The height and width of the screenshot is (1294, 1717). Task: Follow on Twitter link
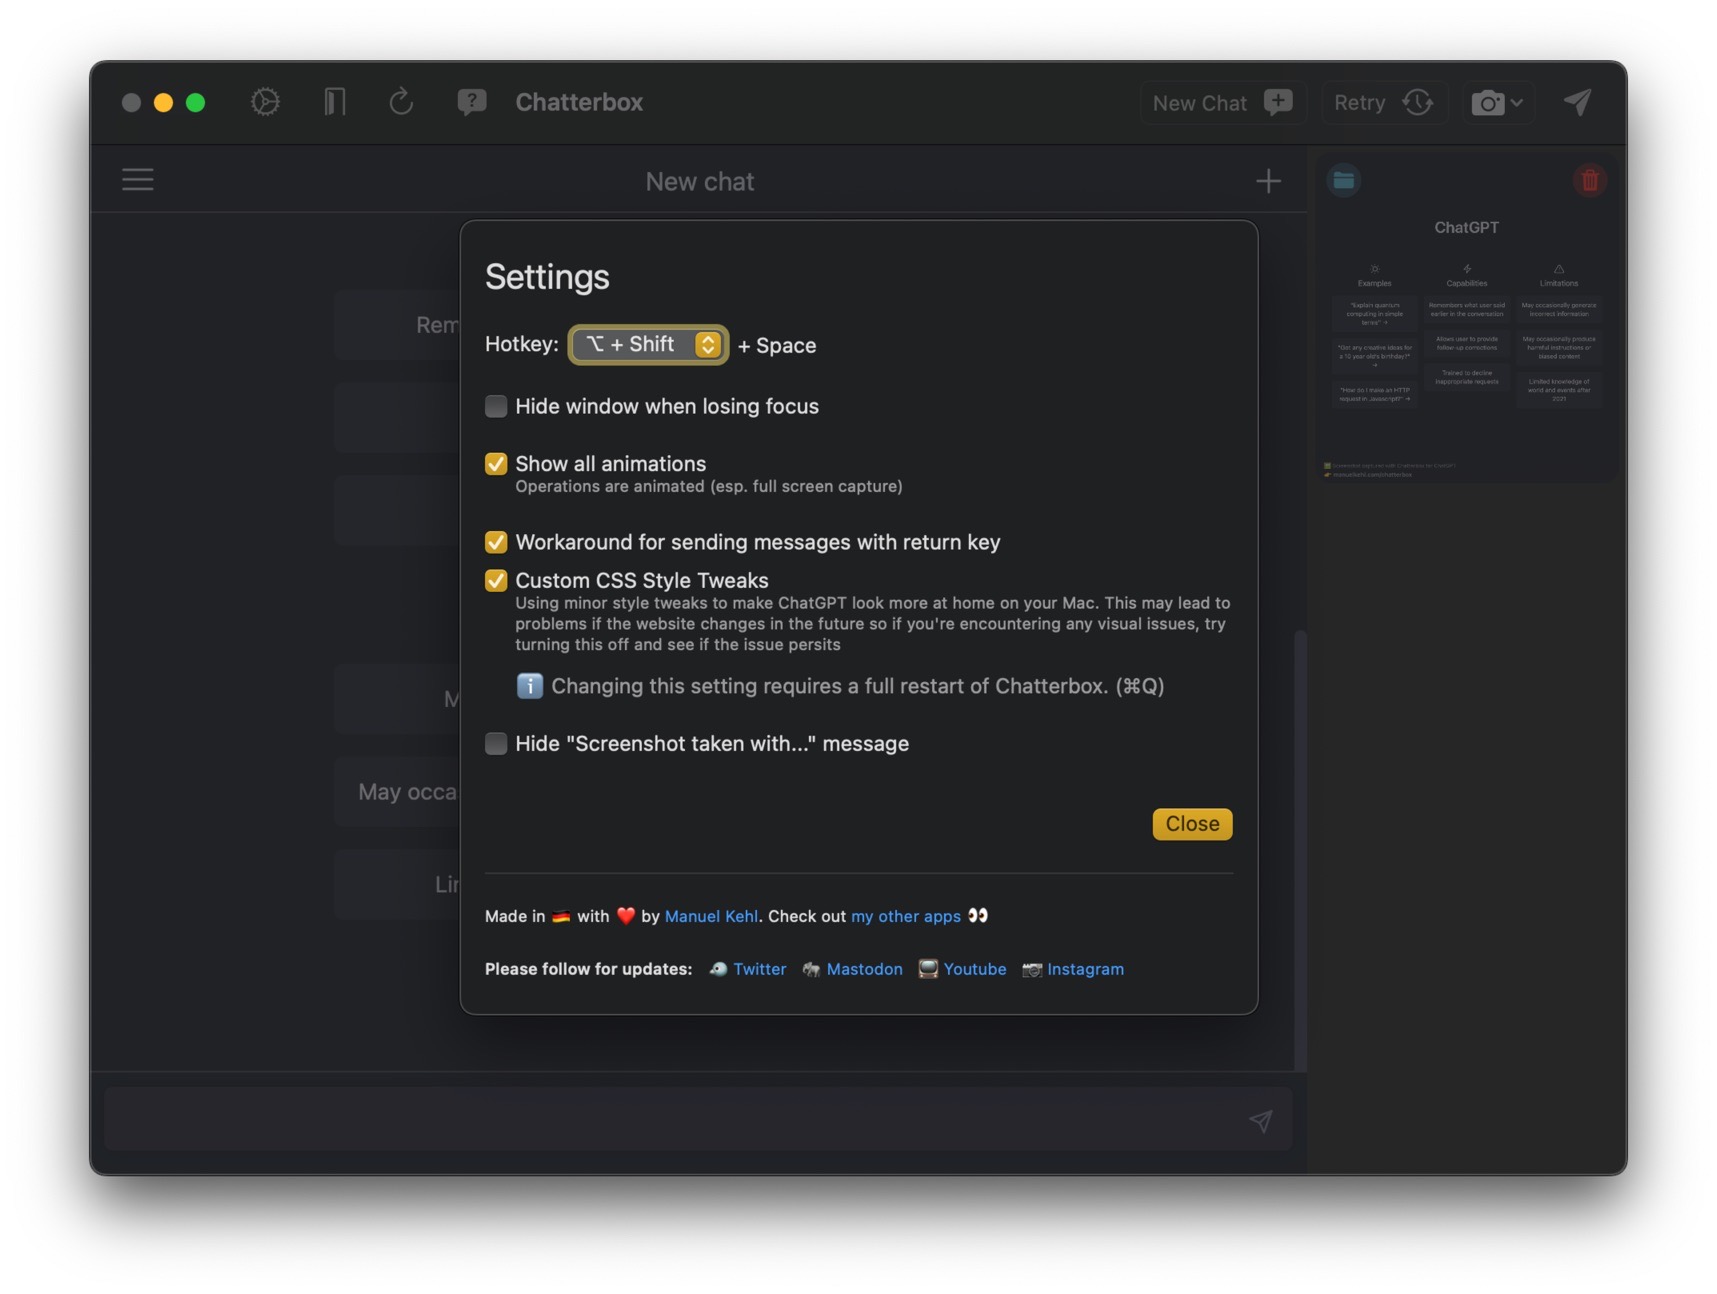759,969
